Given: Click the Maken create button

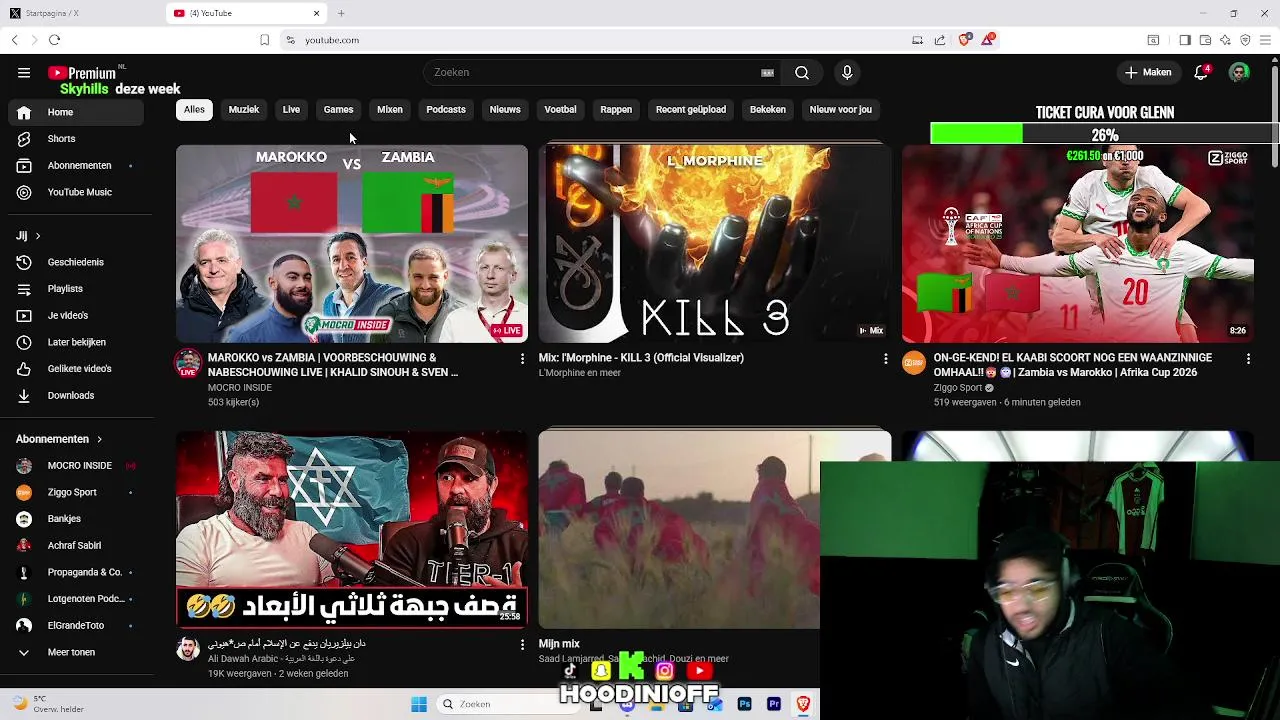Looking at the screenshot, I should pos(1148,73).
